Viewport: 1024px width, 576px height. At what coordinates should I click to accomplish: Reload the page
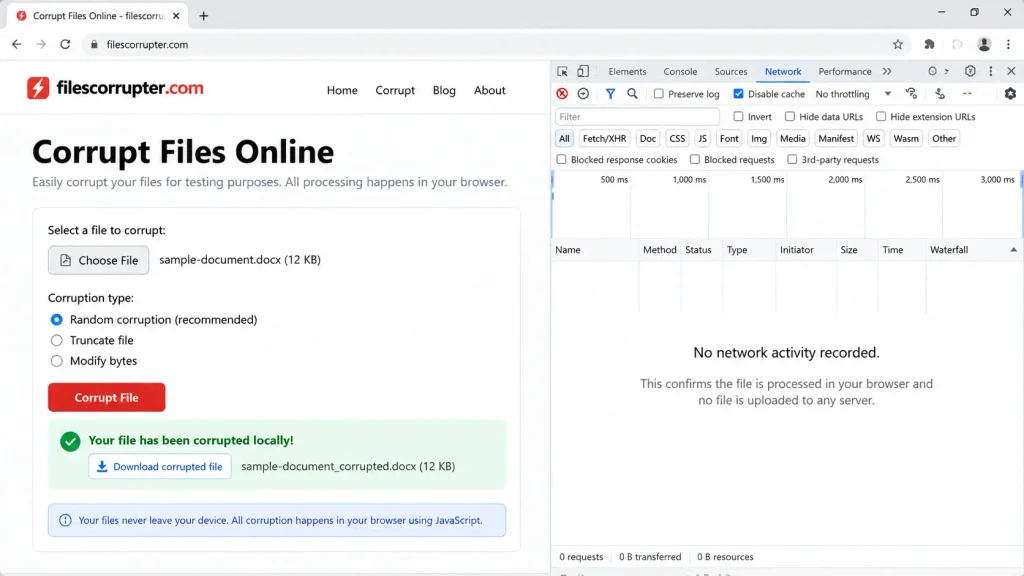tap(65, 44)
